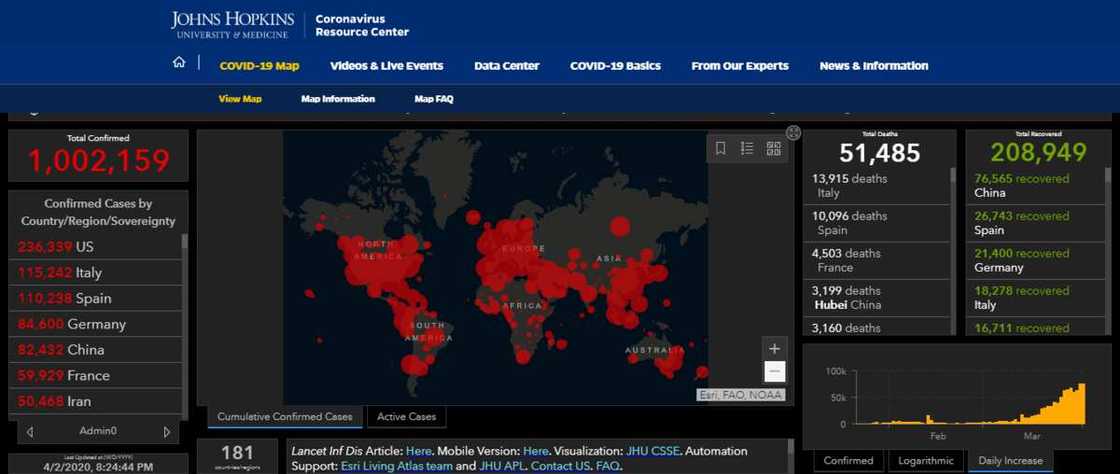This screenshot has height=474, width=1120.
Task: Click the home icon in navigation bar
Action: tap(179, 62)
